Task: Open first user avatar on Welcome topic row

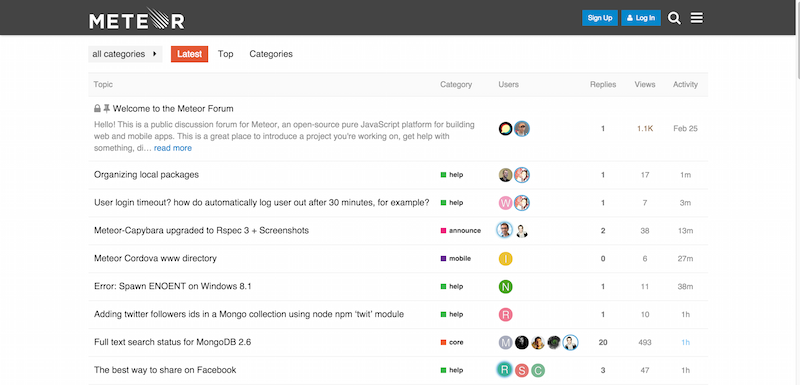Action: 505,129
